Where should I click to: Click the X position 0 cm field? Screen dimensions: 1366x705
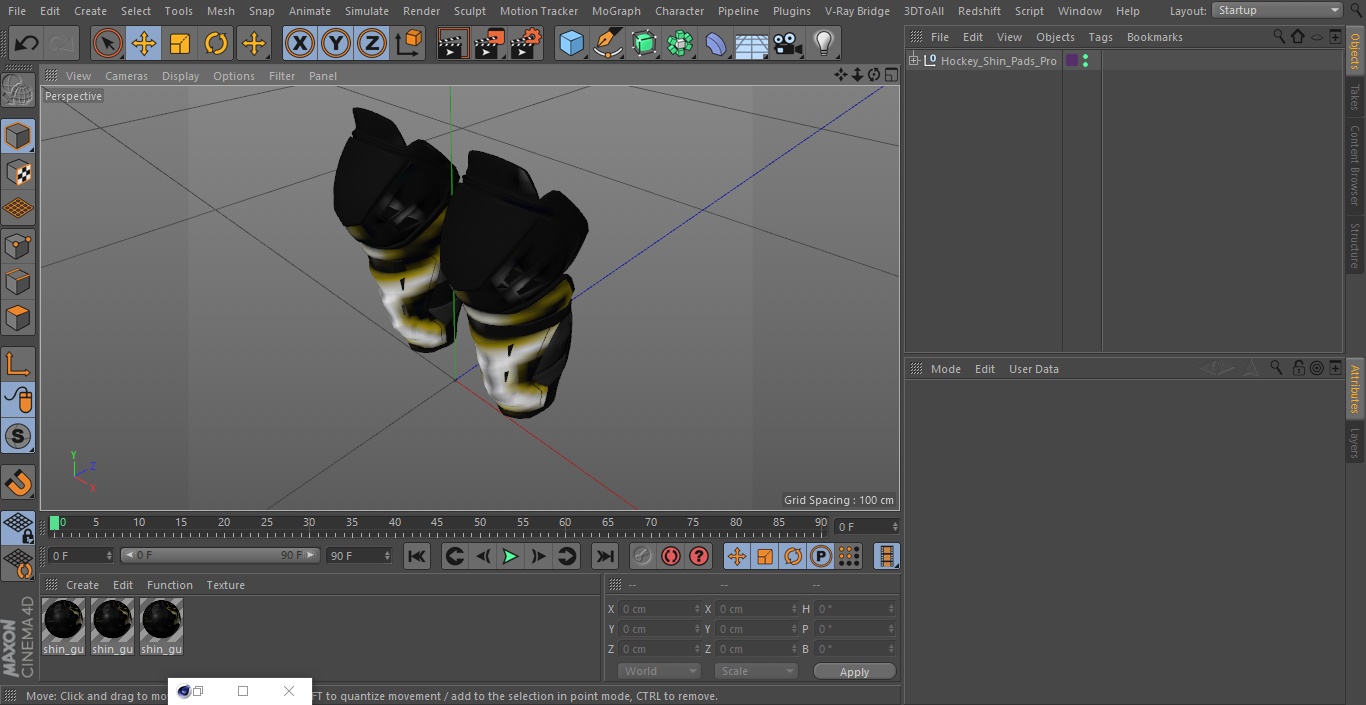pyautogui.click(x=659, y=609)
